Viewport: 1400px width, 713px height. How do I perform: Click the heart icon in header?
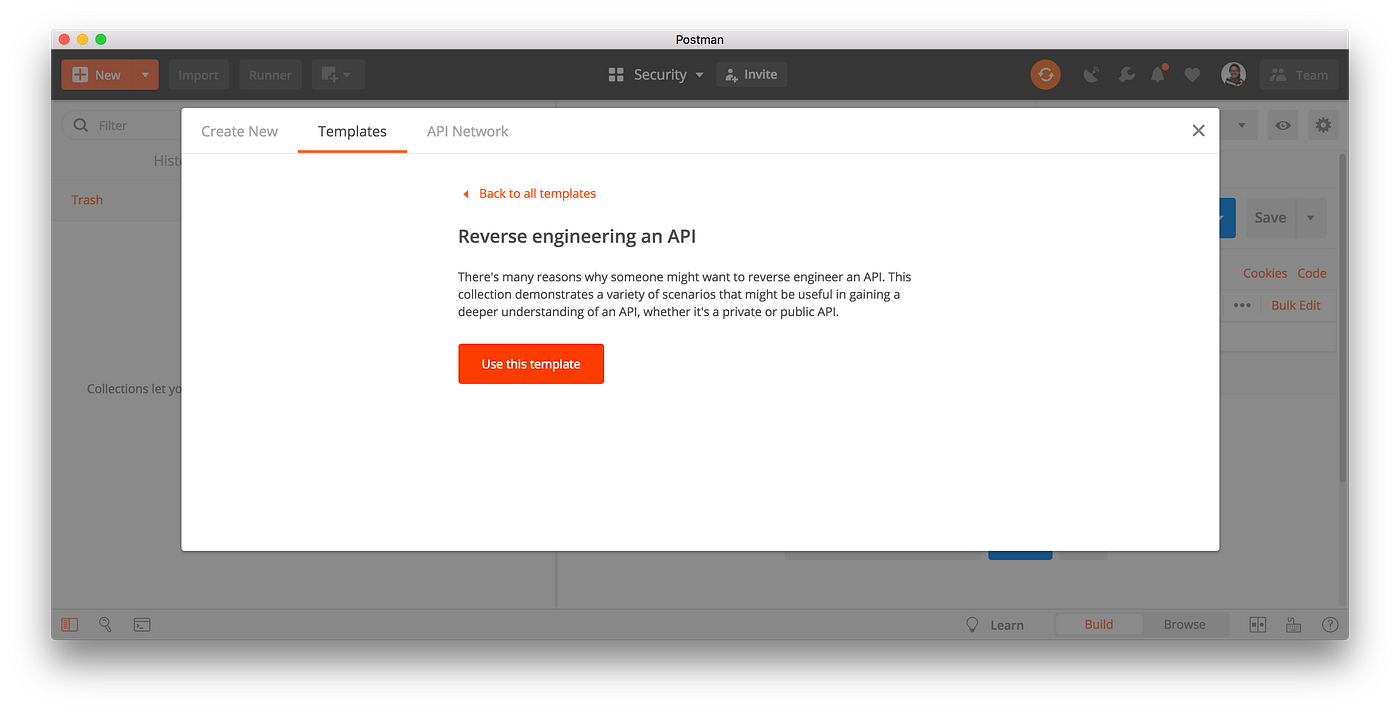click(1192, 75)
